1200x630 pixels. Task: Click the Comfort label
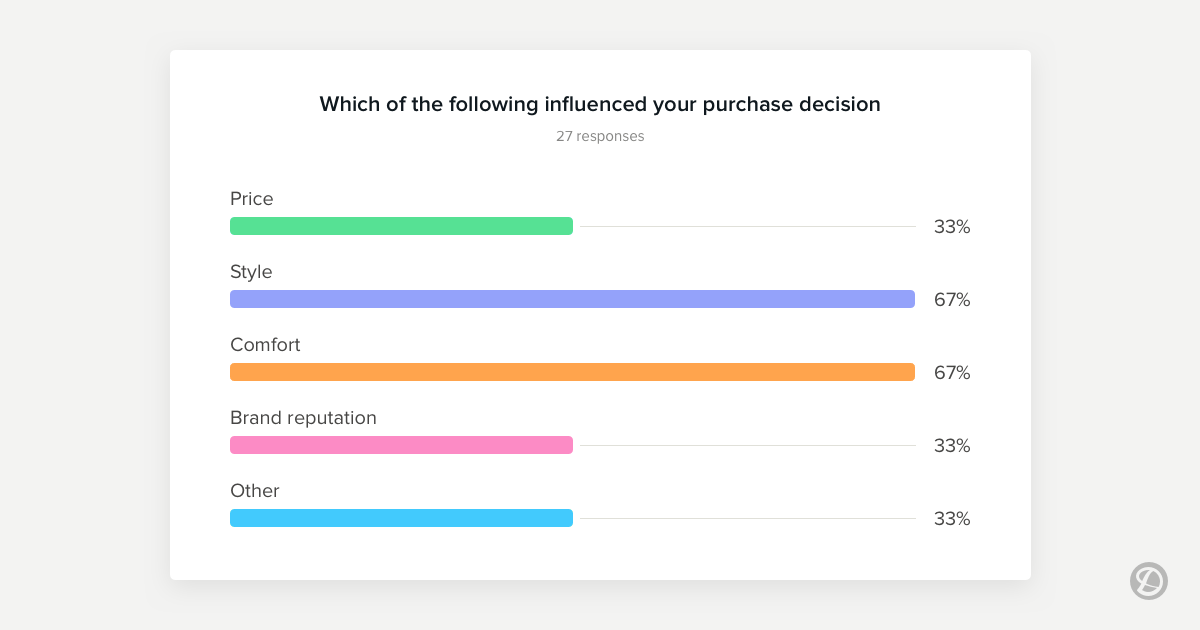pos(265,345)
